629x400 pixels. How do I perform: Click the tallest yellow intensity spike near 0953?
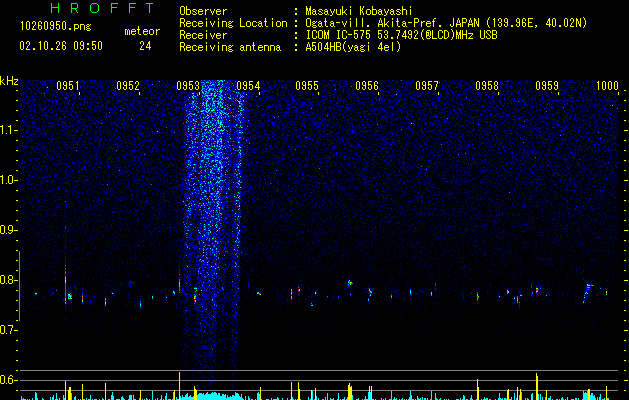(x=180, y=386)
